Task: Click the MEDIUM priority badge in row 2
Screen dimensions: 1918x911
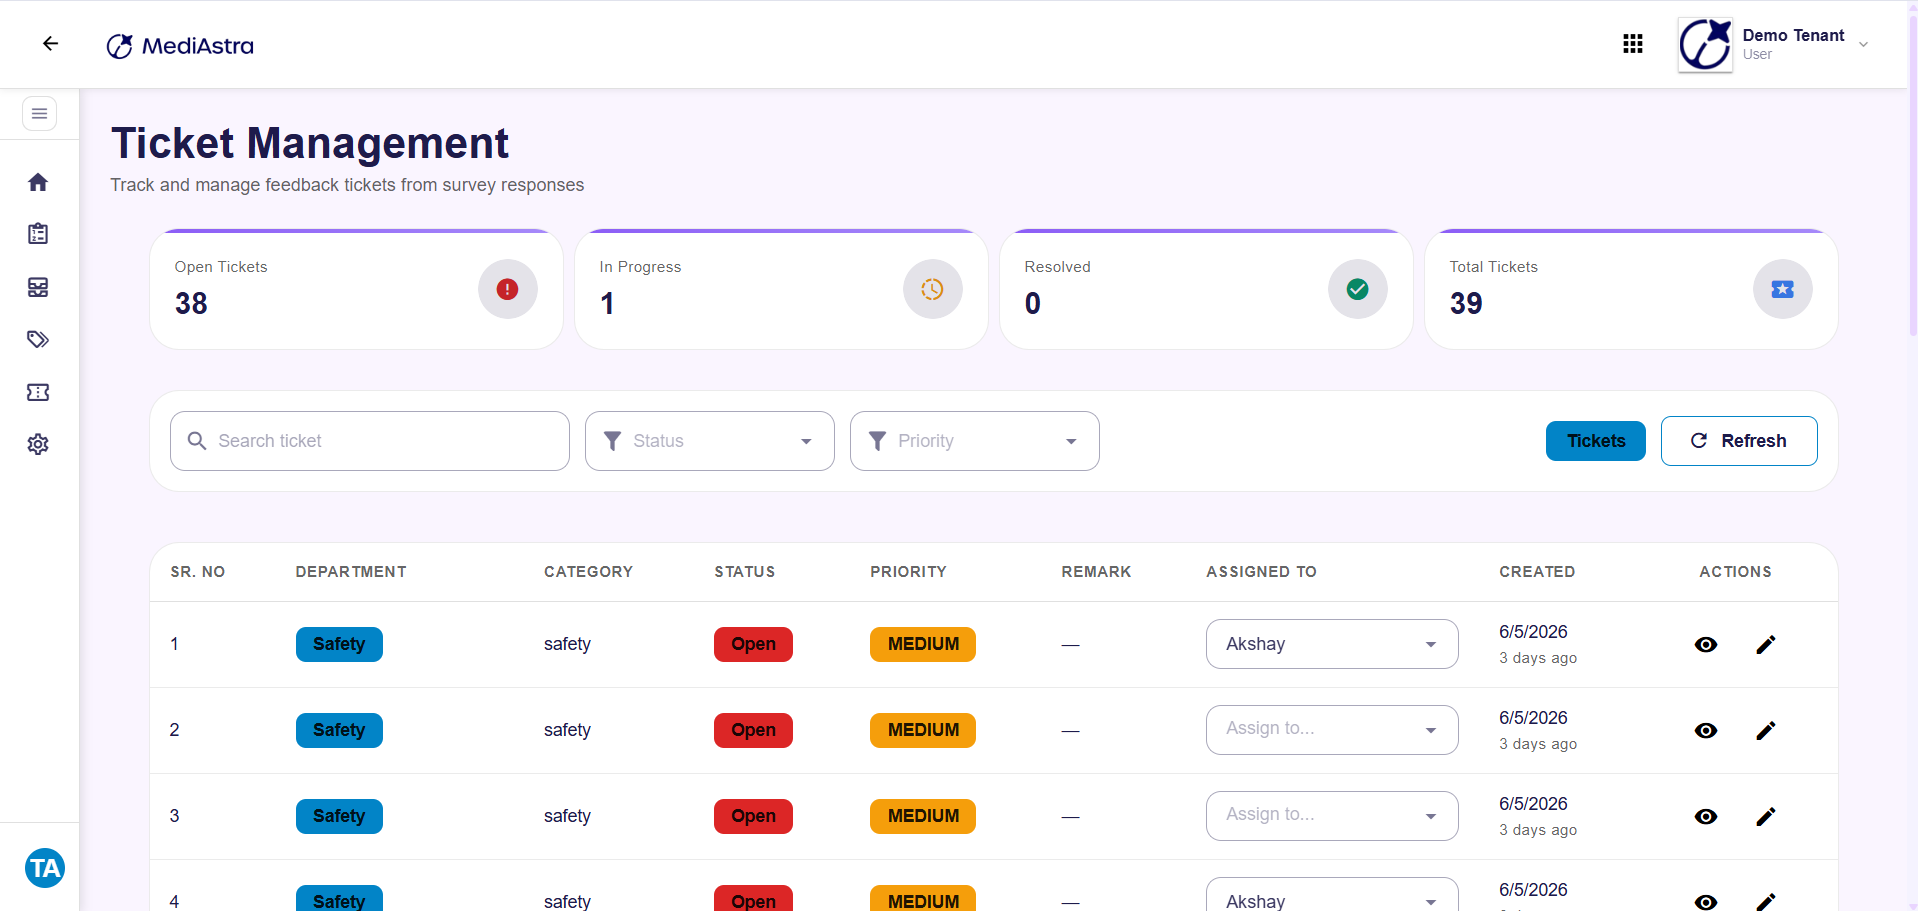Action: (923, 730)
